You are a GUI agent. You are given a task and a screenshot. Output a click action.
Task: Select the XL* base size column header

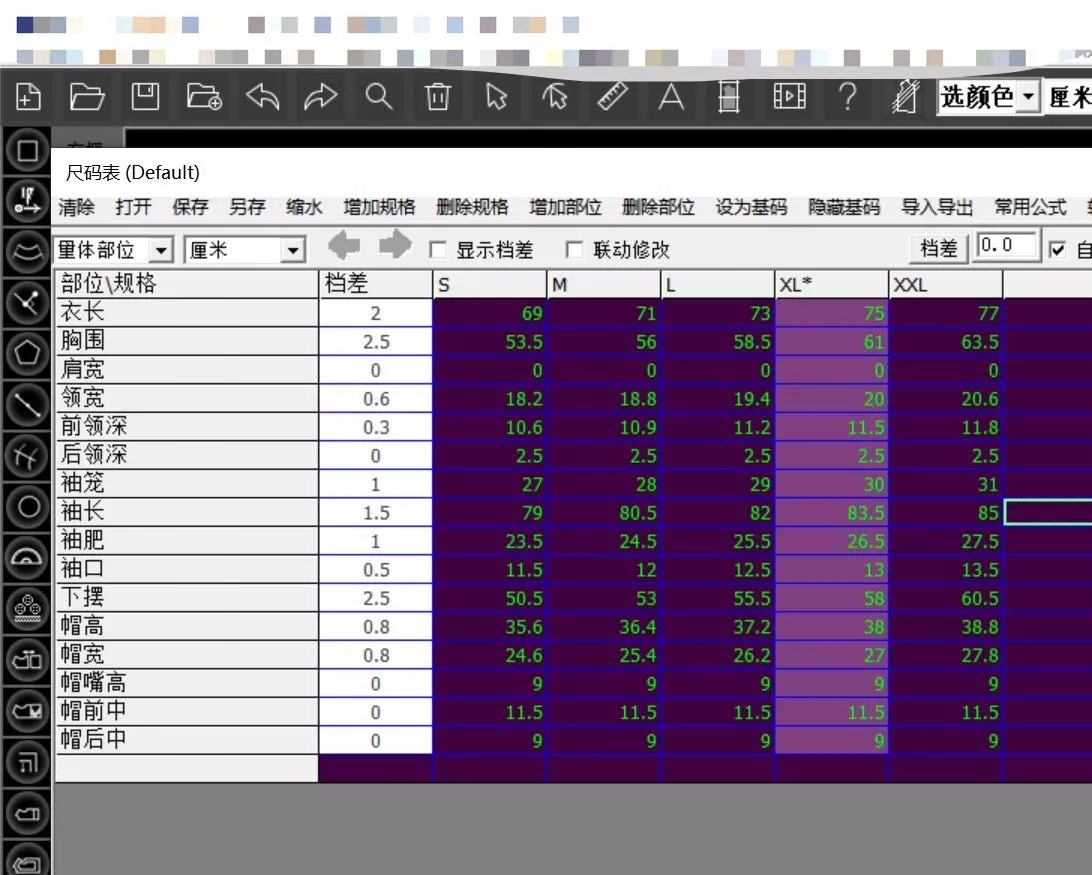click(x=832, y=284)
